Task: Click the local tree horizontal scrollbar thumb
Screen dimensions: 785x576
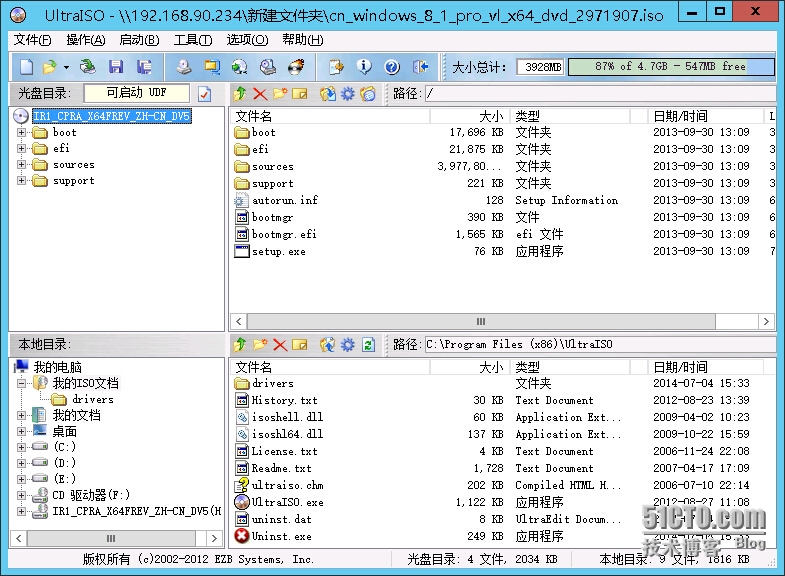Action: tap(111, 538)
